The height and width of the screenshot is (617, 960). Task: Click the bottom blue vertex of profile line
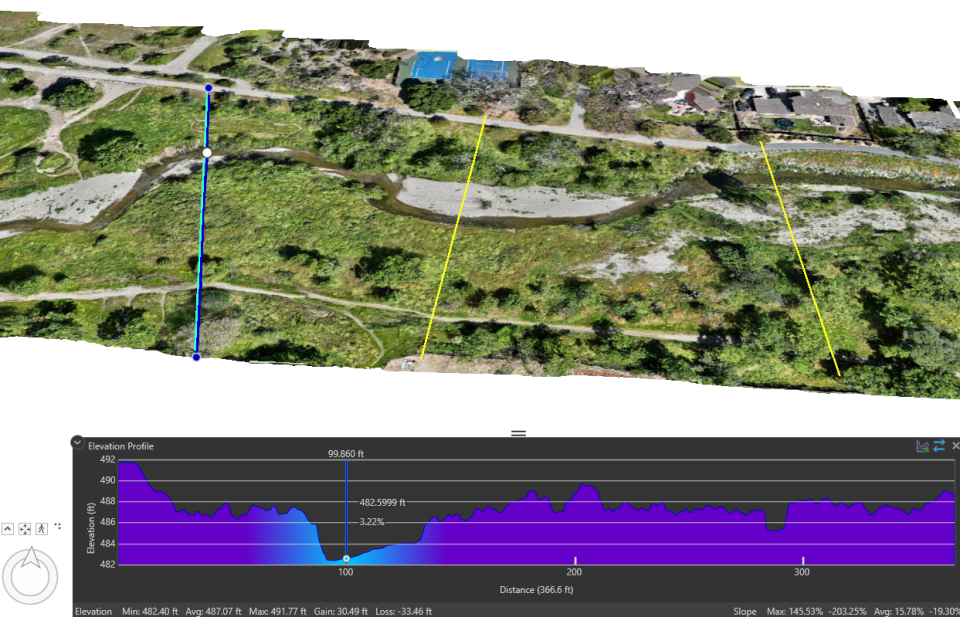coord(197,357)
